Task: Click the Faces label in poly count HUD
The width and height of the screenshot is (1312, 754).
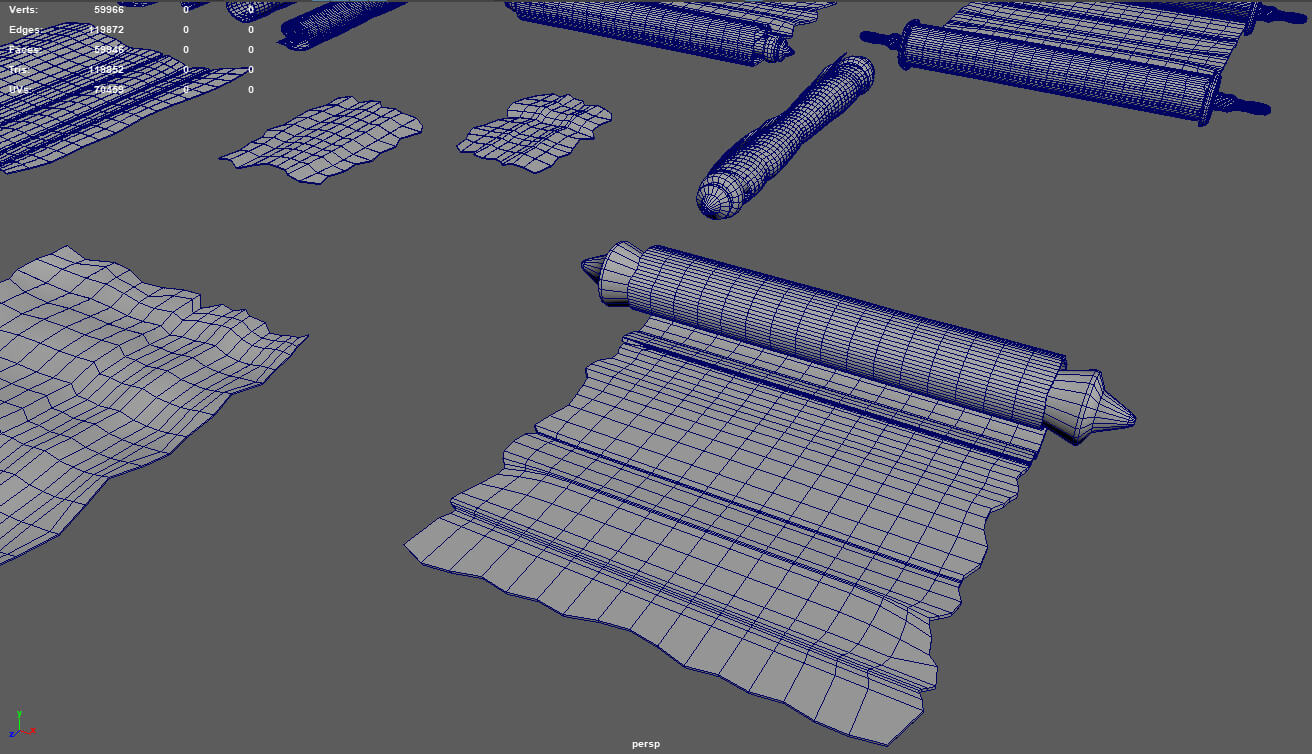Action: point(25,50)
